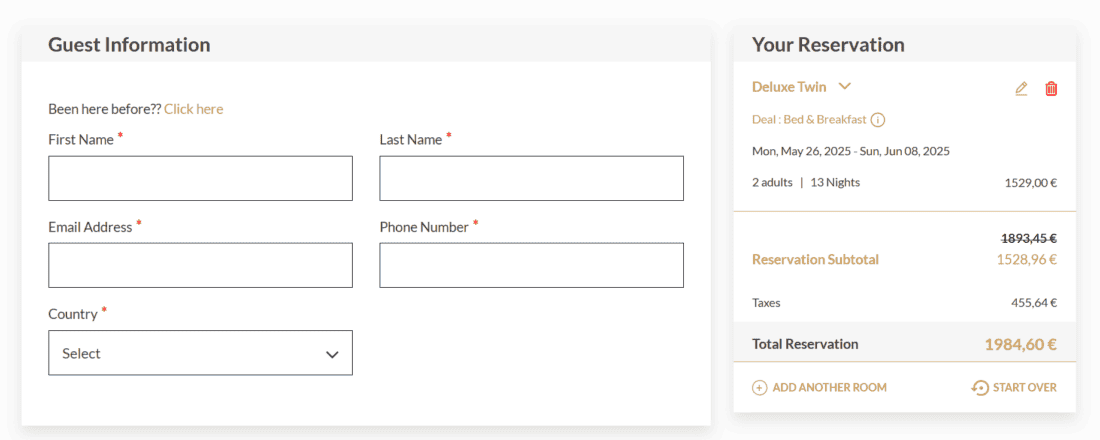The height and width of the screenshot is (440, 1100).
Task: Click the Total Reservation amount 1984,60 €
Action: [1020, 344]
